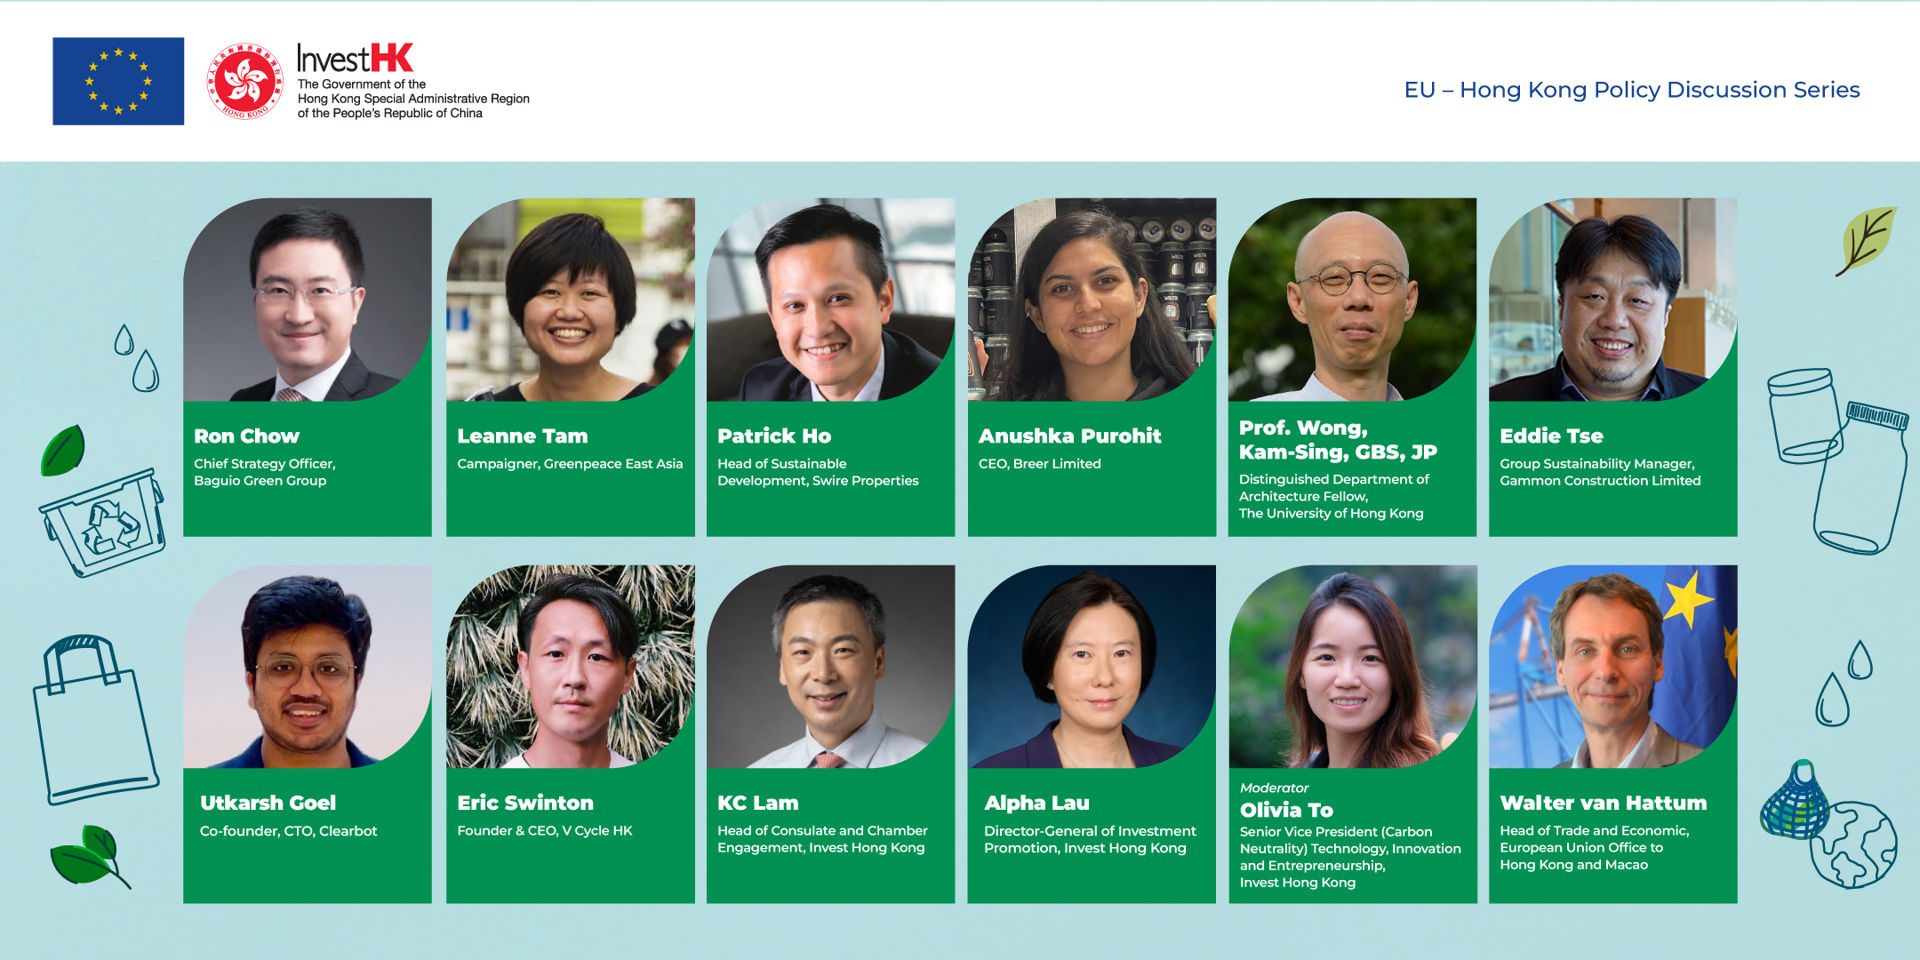Select Eric Swinton's speaker photo

pyautogui.click(x=570, y=667)
